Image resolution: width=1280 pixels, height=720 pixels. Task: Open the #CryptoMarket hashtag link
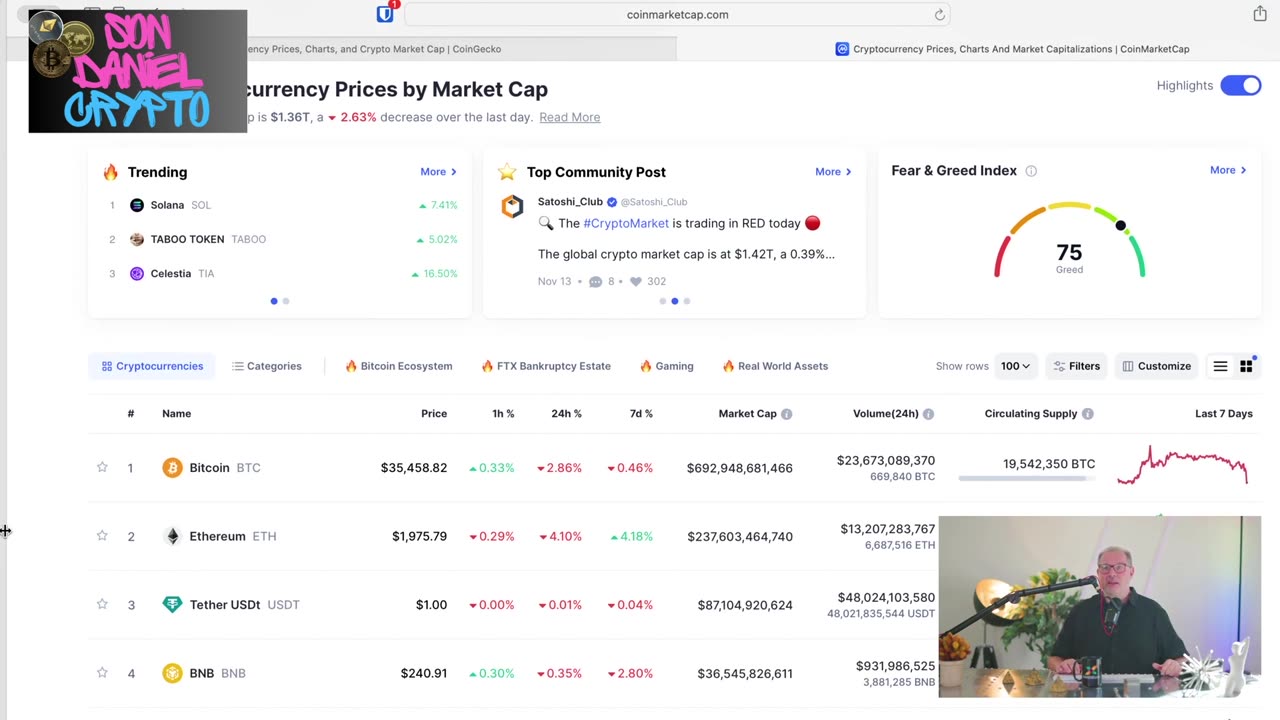[x=626, y=223]
